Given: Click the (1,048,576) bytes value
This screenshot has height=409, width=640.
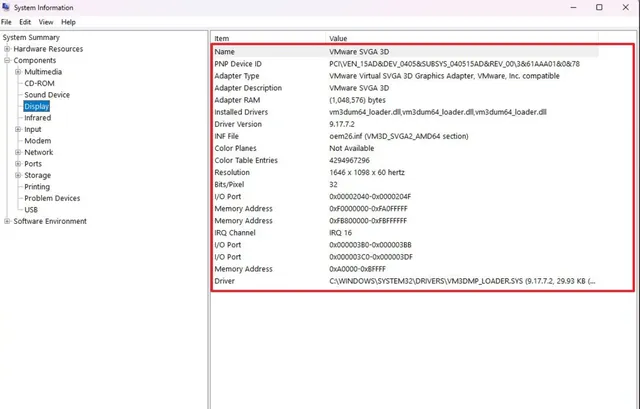Looking at the screenshot, I should (357, 100).
